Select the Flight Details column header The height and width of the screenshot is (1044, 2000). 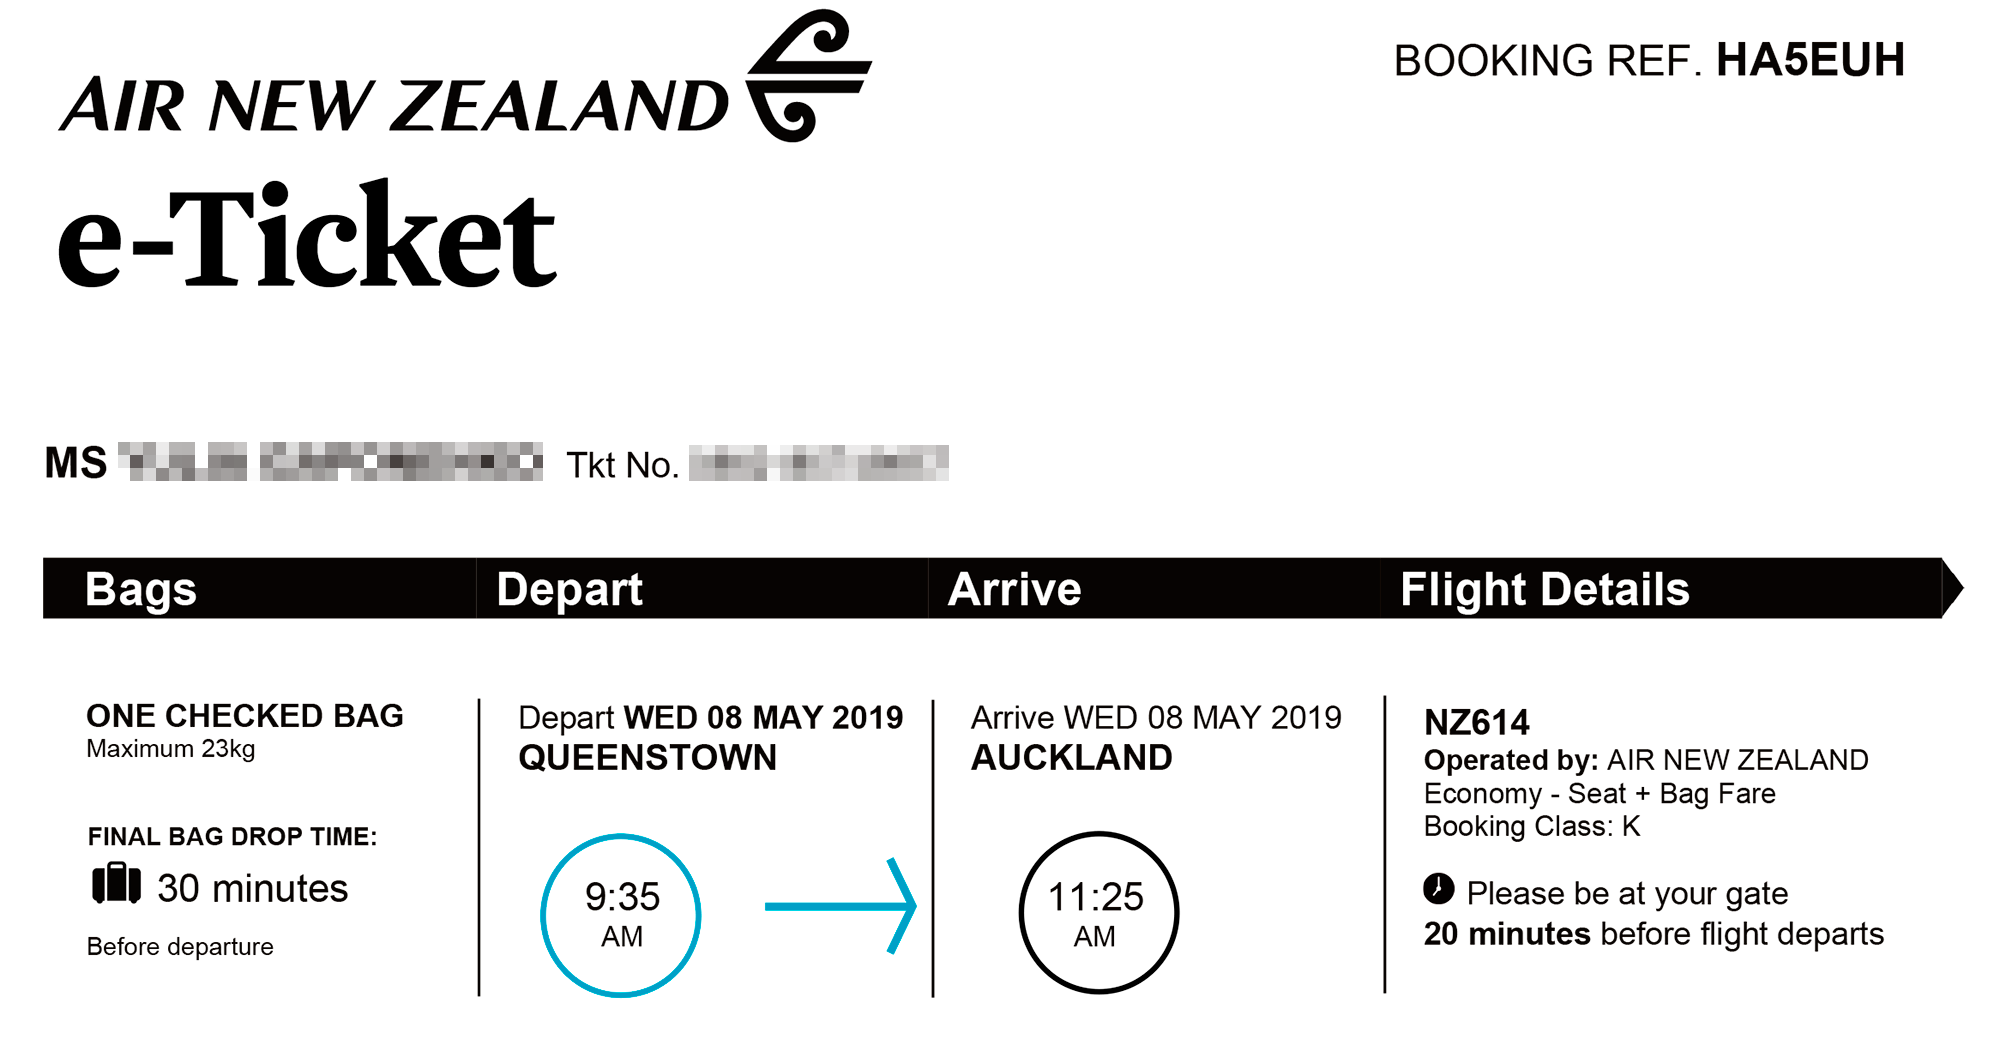point(1545,589)
